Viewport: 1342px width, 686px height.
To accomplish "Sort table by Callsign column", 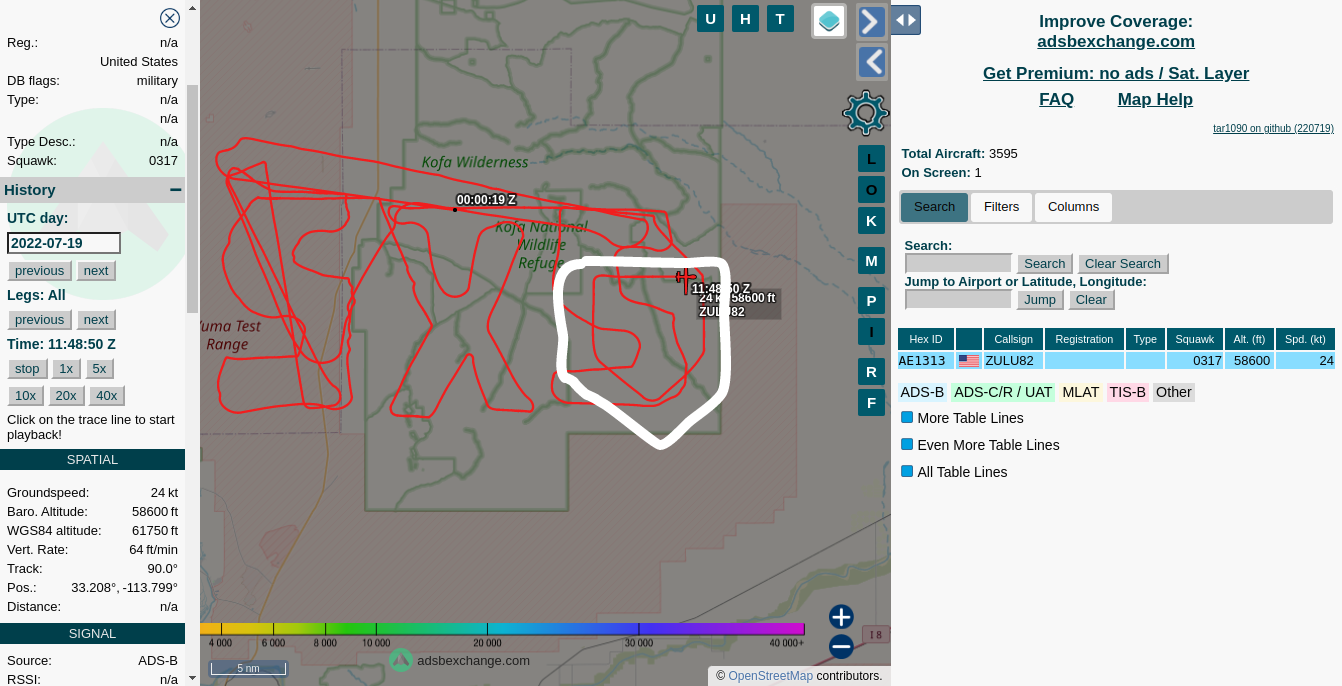I will 1013,339.
